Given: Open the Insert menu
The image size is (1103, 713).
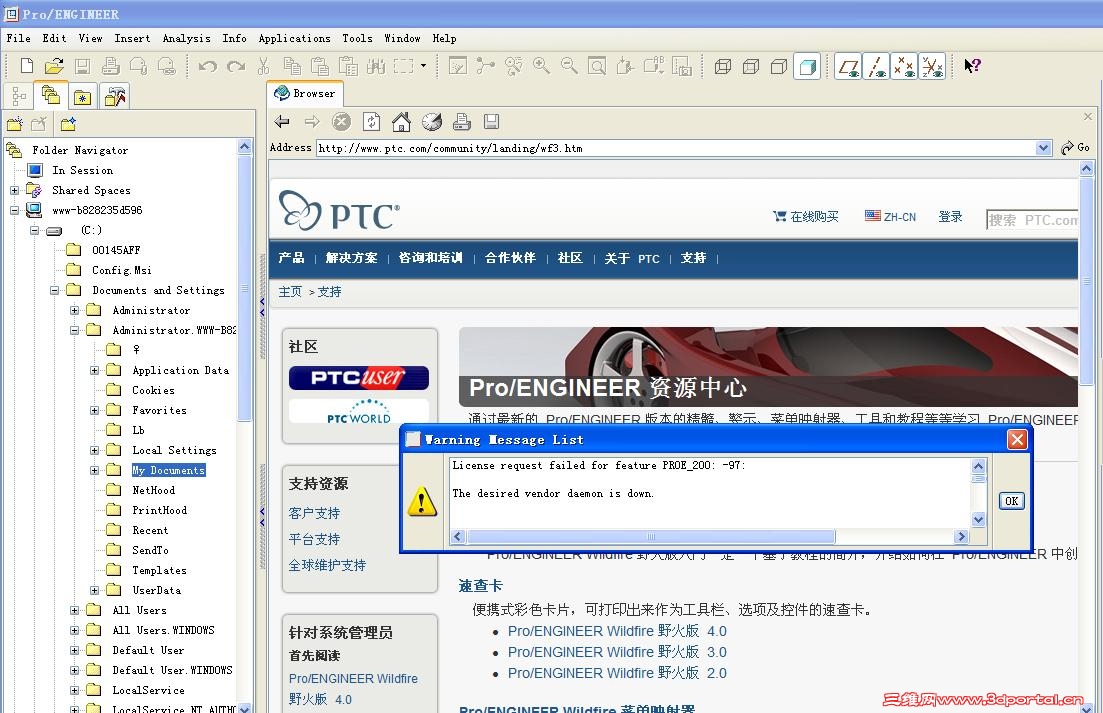Looking at the screenshot, I should tap(132, 39).
